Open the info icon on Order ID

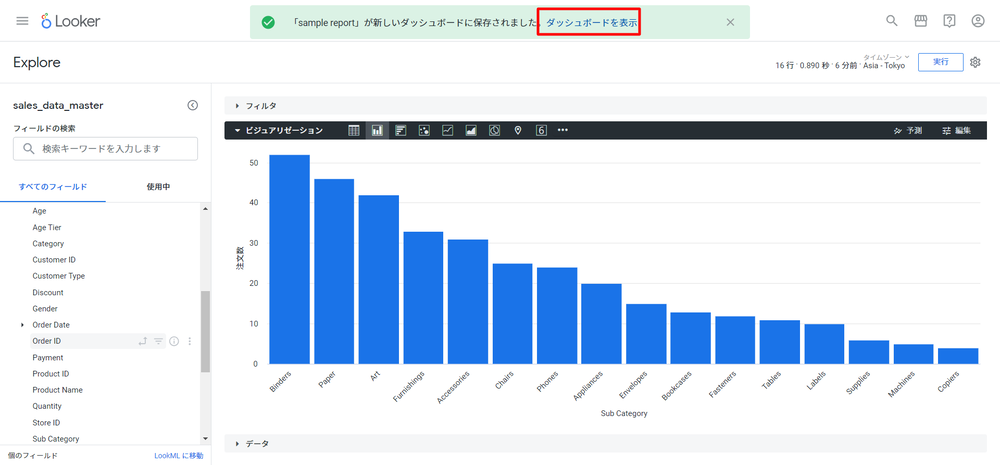173,341
